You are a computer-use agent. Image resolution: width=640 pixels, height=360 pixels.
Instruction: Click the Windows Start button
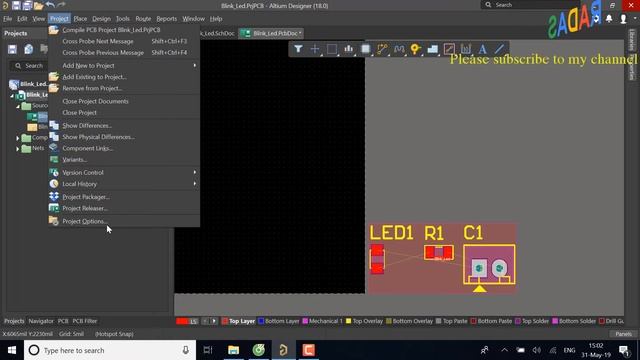[12, 350]
